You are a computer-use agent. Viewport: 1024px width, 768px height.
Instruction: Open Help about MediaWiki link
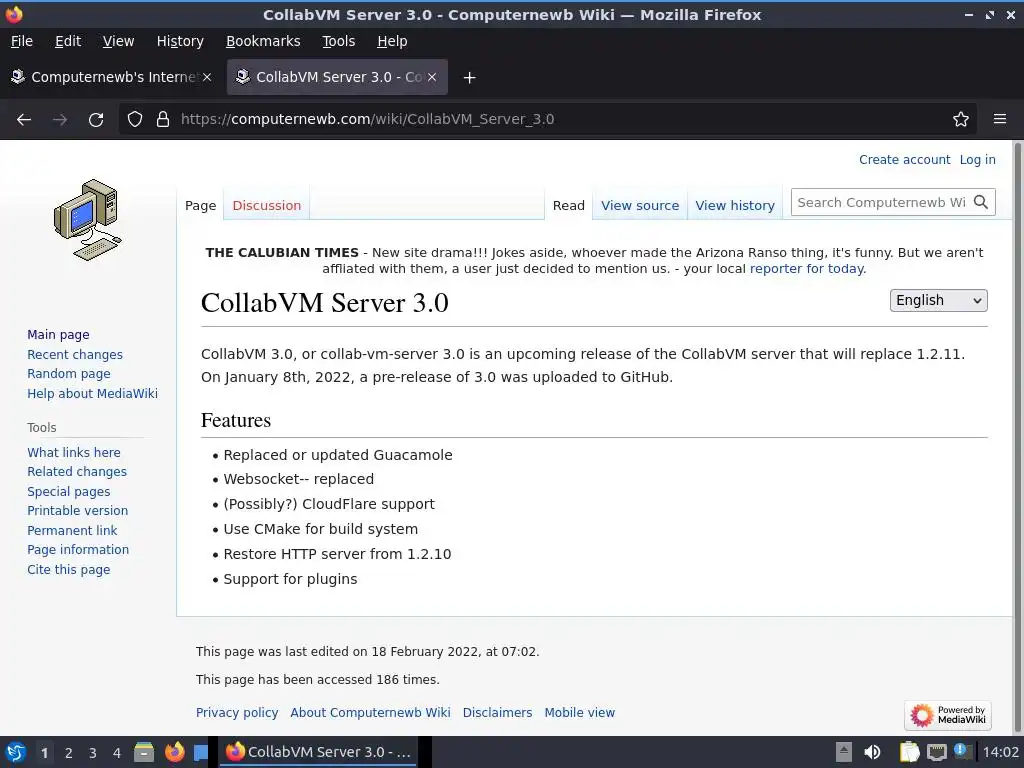[92, 393]
